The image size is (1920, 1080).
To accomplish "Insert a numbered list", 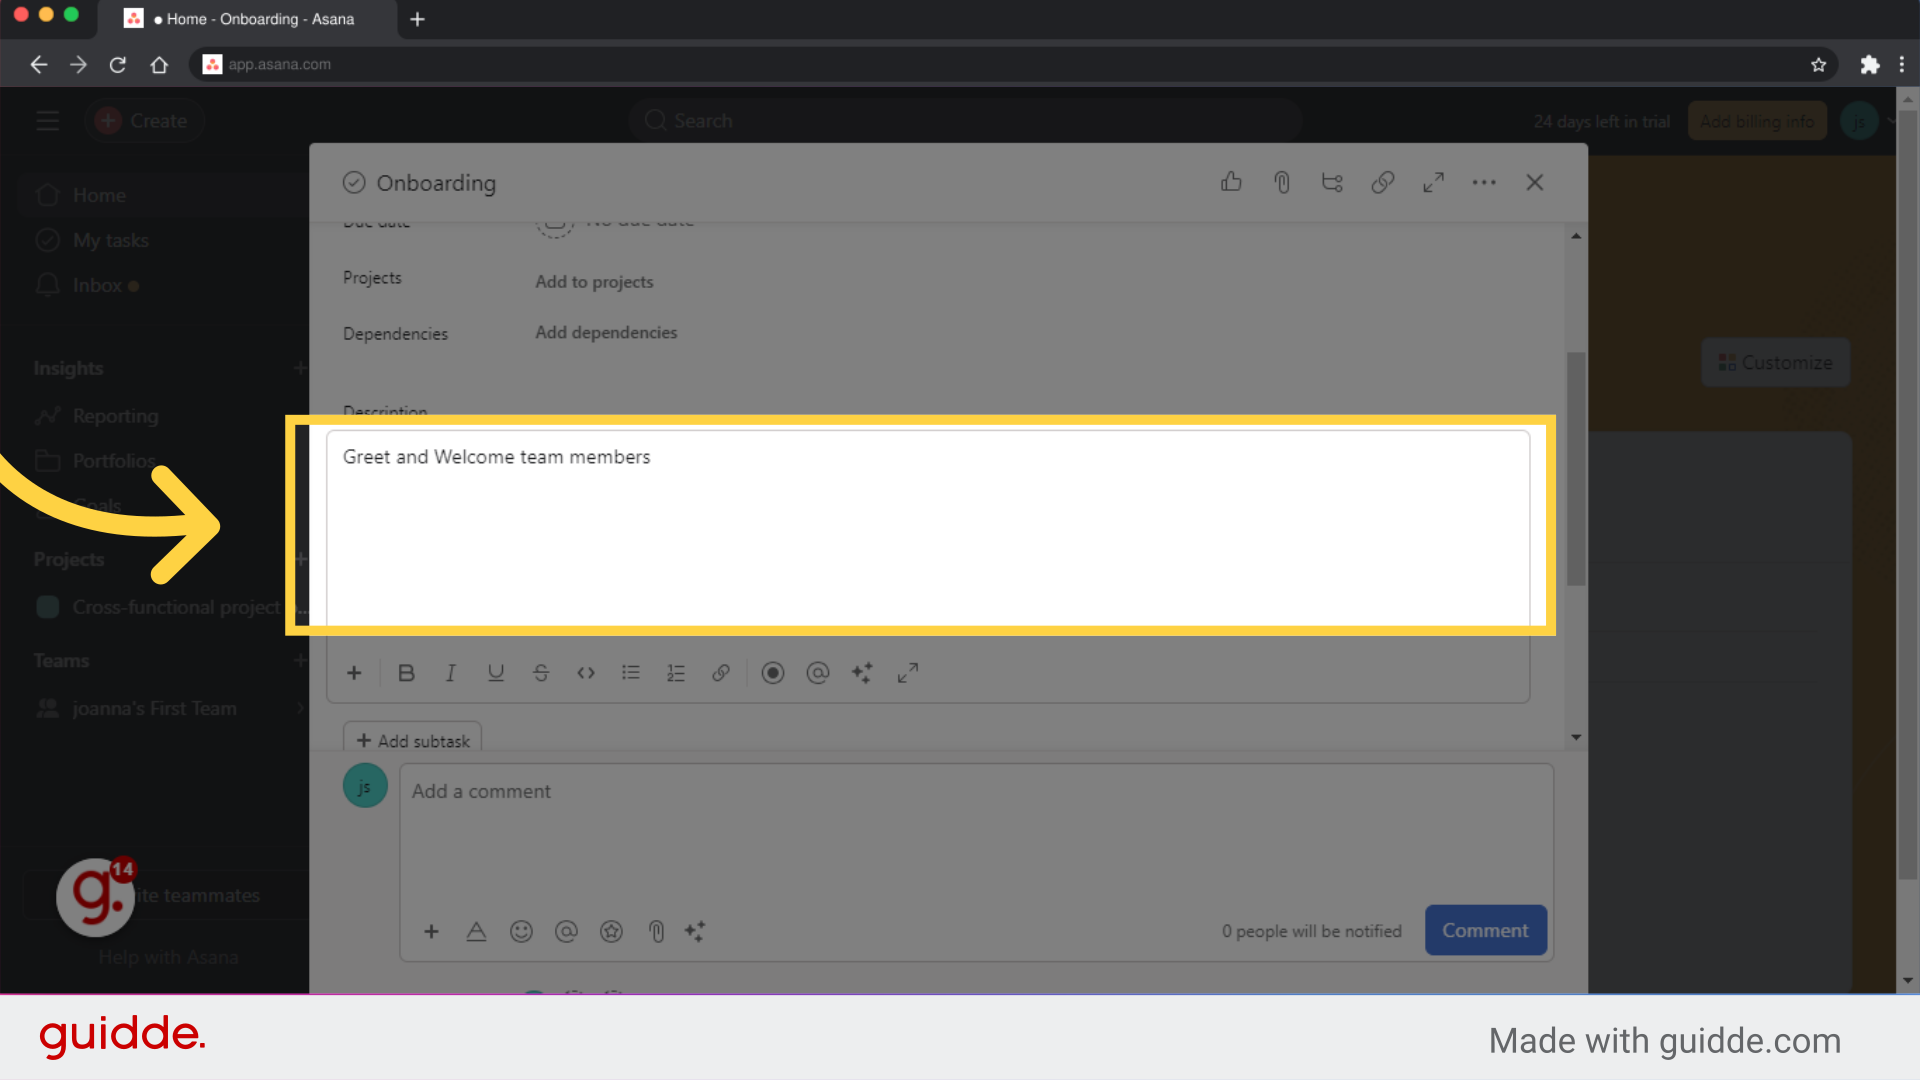I will (x=676, y=673).
